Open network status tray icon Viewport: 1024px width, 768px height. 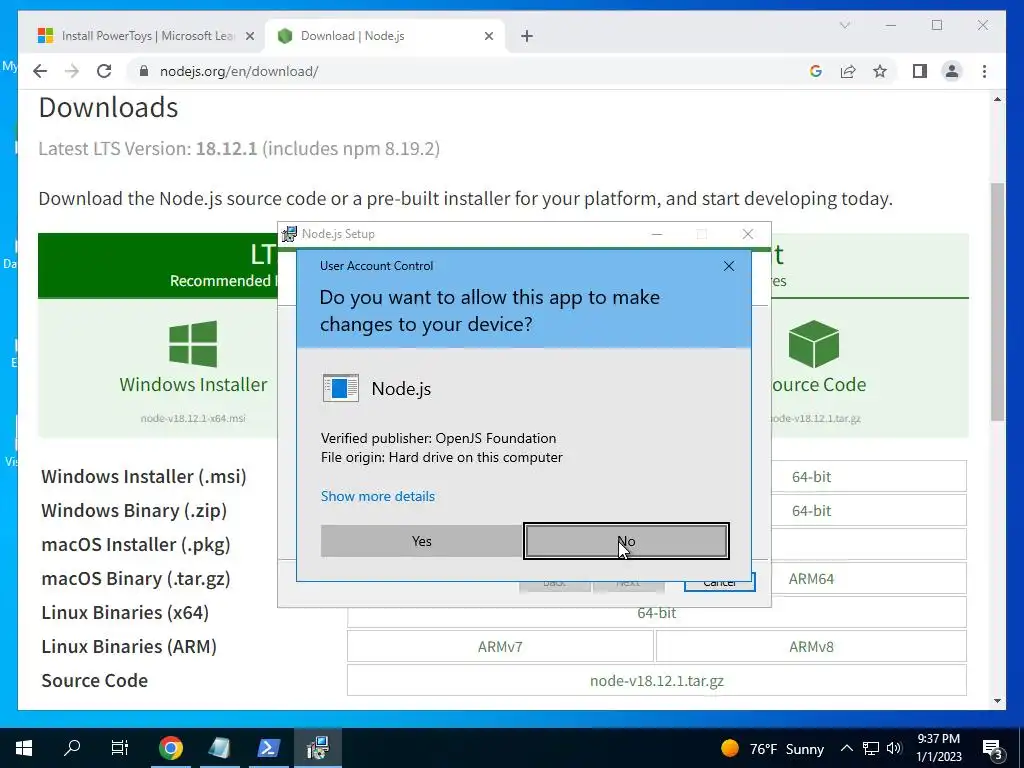click(871, 748)
